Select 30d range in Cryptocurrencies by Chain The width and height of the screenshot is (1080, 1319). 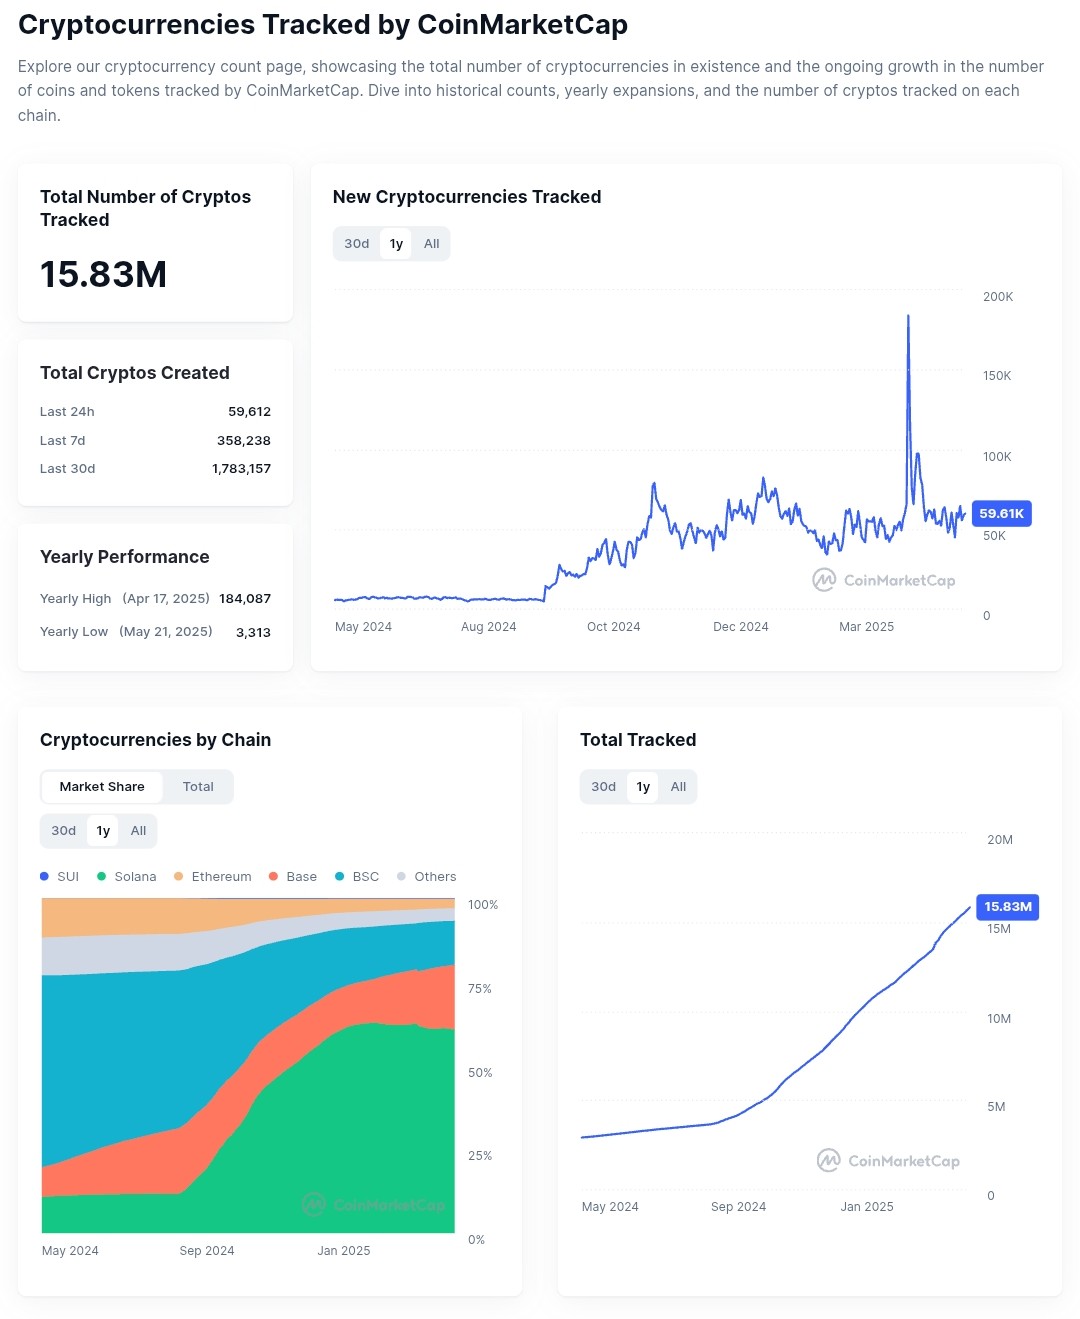(x=64, y=831)
